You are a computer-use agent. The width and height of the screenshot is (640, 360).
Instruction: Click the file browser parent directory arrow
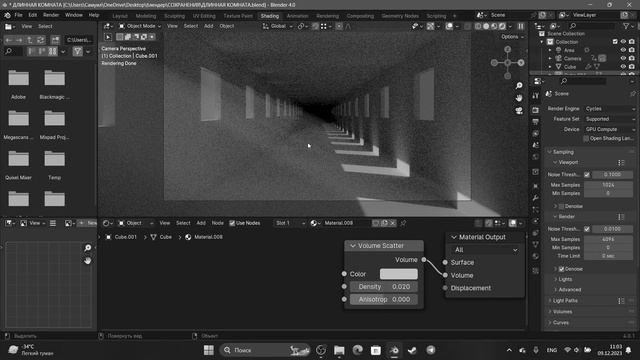(30, 40)
